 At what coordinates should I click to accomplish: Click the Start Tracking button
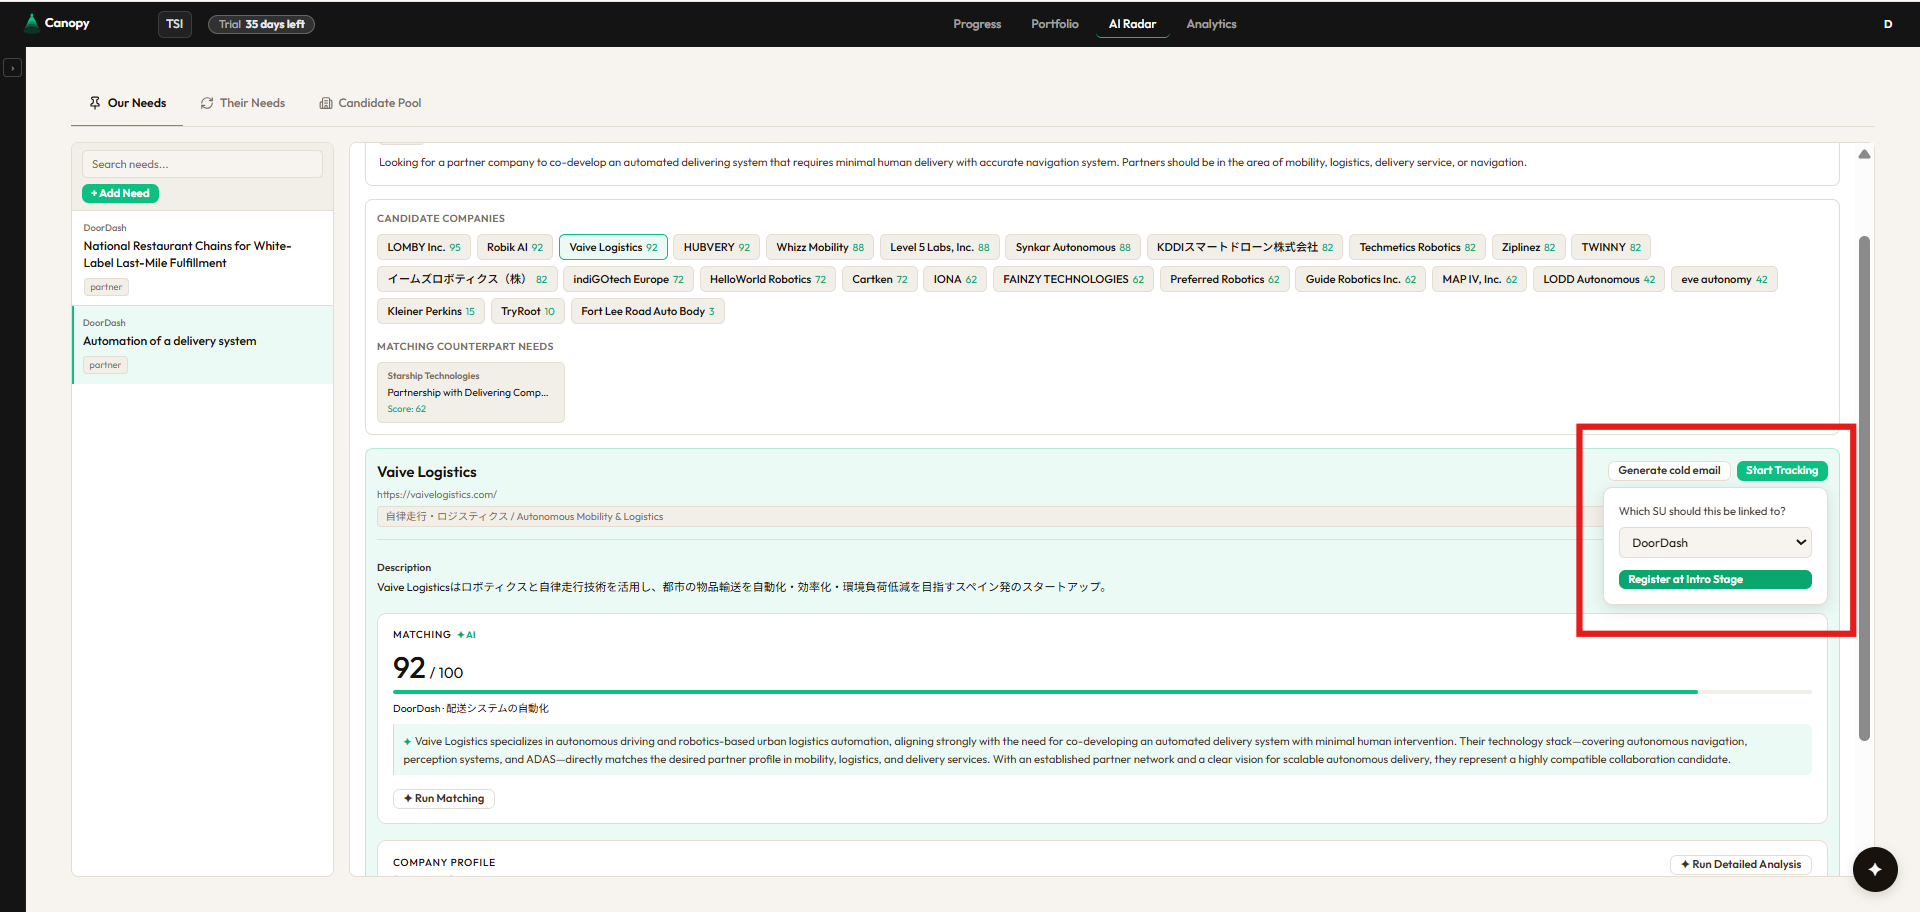pyautogui.click(x=1782, y=470)
